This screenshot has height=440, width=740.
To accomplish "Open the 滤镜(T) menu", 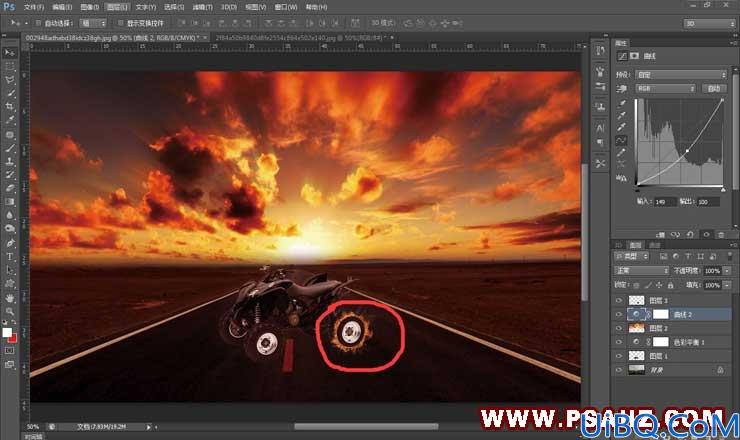I will [x=202, y=7].
